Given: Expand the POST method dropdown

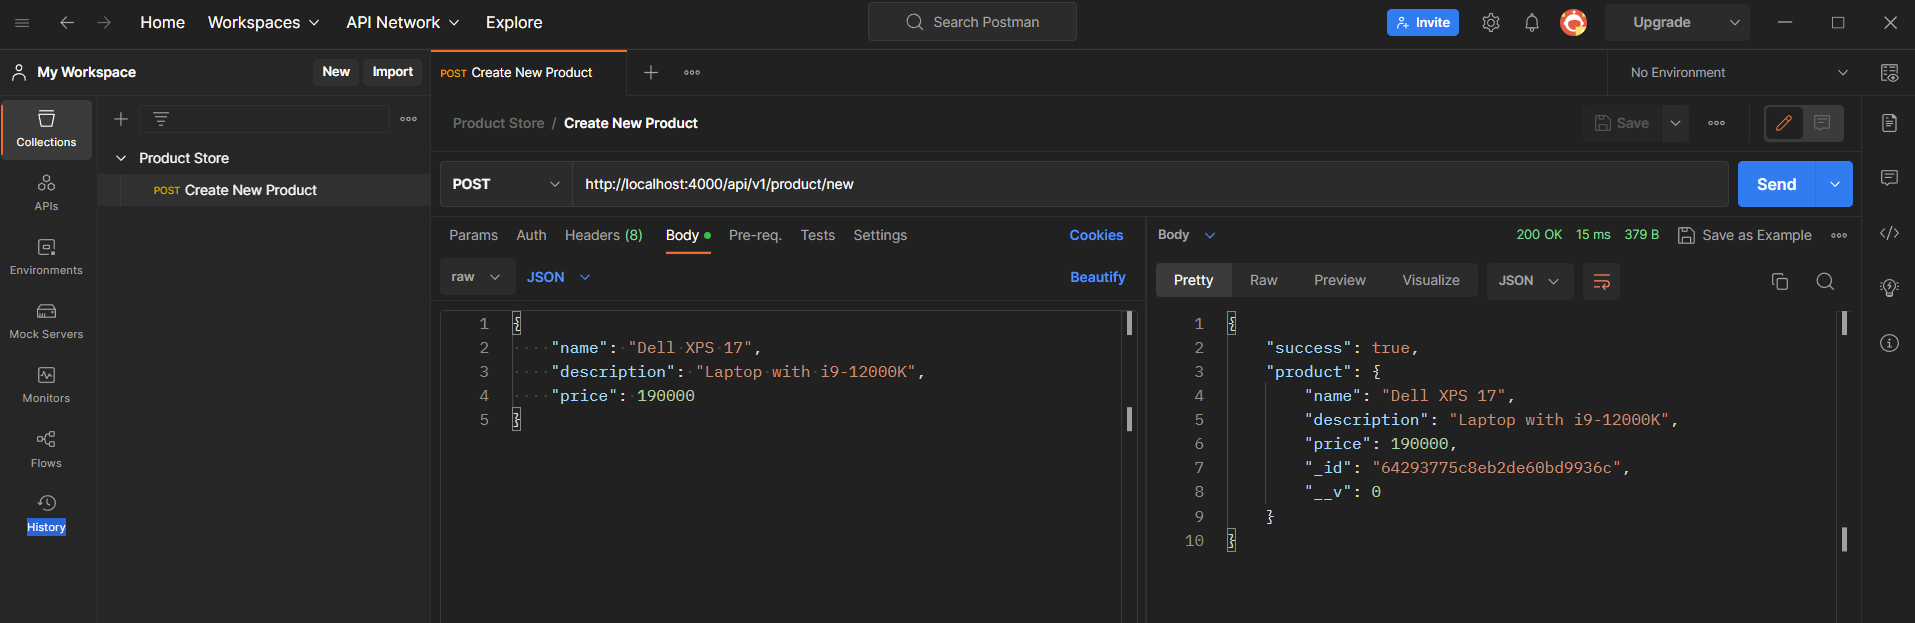Looking at the screenshot, I should pyautogui.click(x=505, y=184).
